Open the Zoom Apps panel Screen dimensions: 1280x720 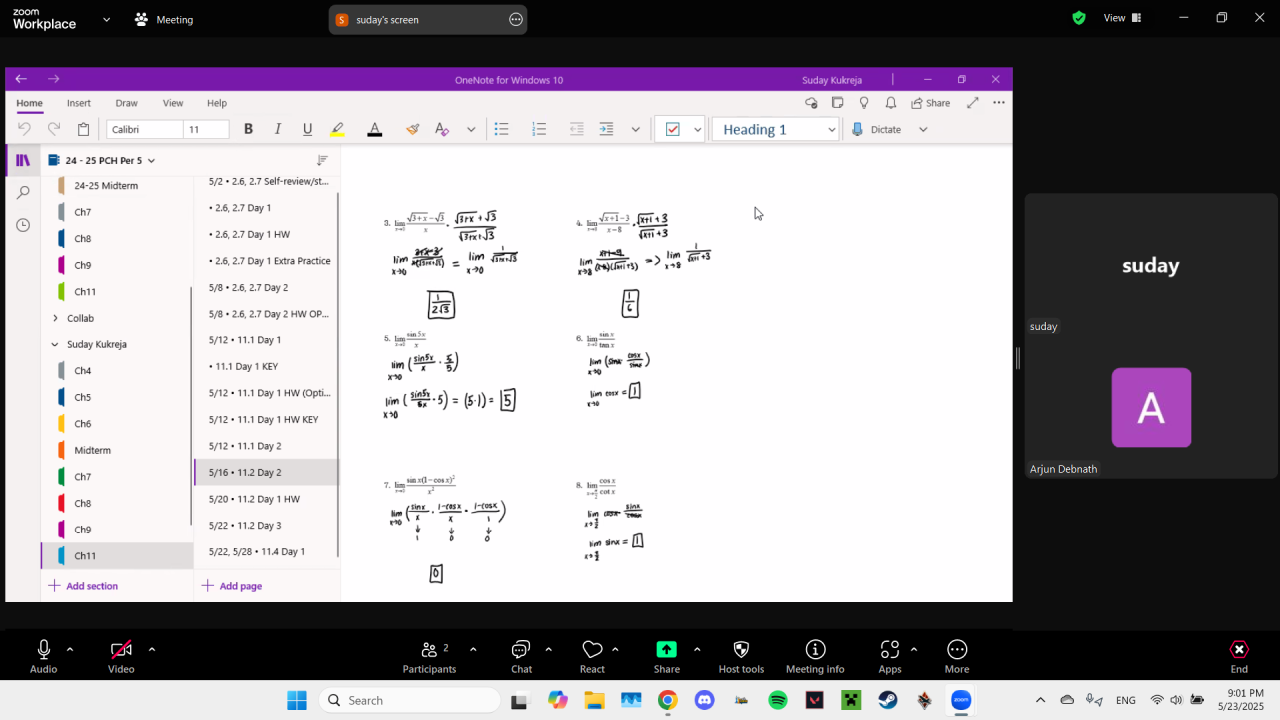click(x=889, y=651)
